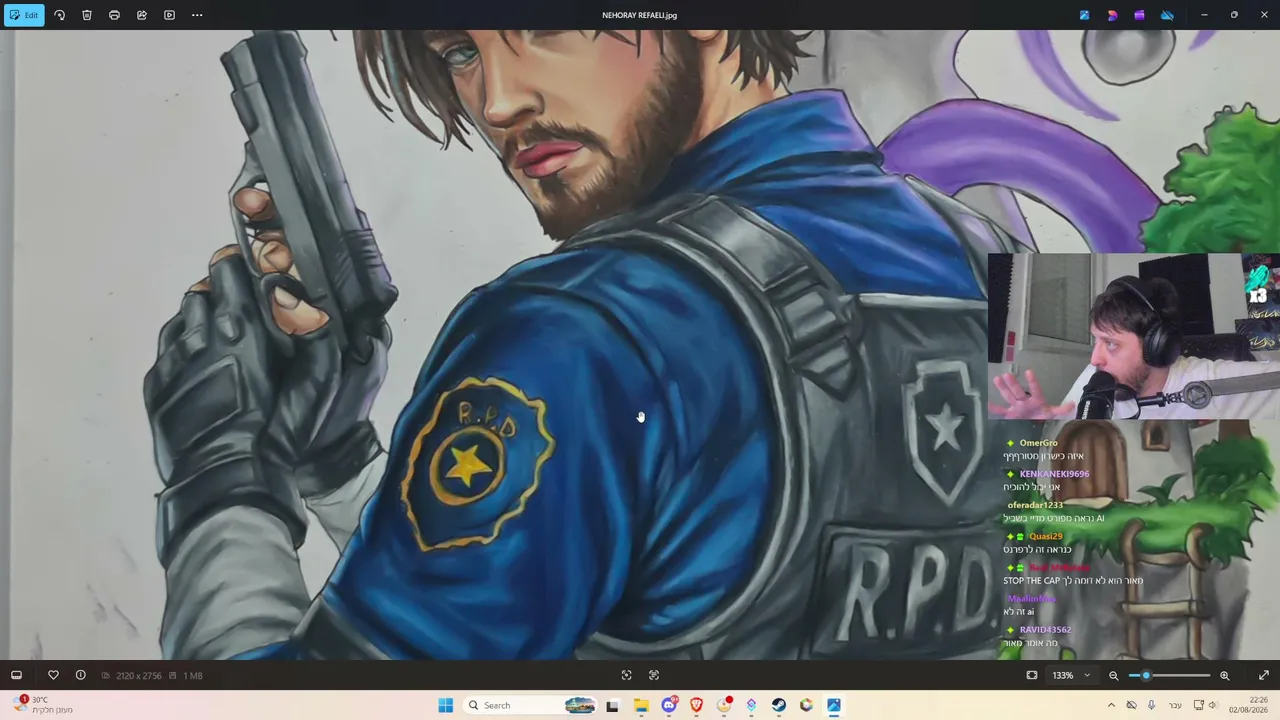Image resolution: width=1280 pixels, height=720 pixels.
Task: Launch Brave browser from the taskbar
Action: coord(696,705)
